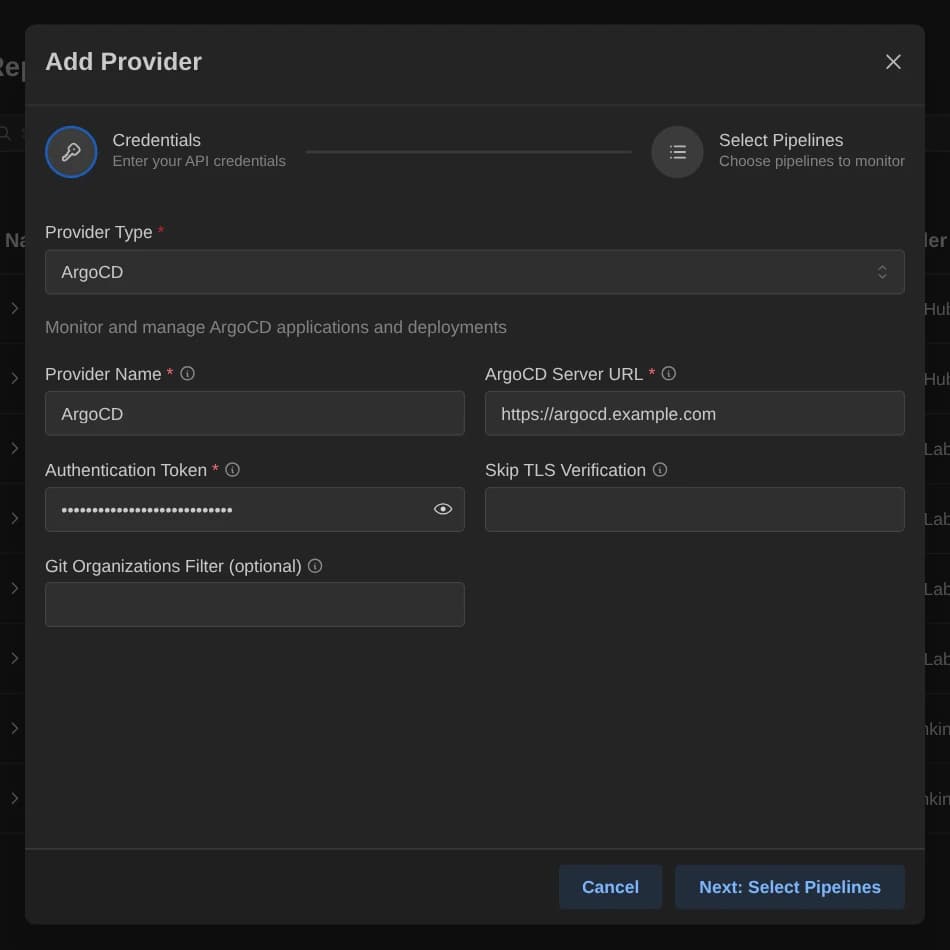Image resolution: width=950 pixels, height=950 pixels.
Task: Click the Credentials key step icon
Action: pyautogui.click(x=71, y=151)
